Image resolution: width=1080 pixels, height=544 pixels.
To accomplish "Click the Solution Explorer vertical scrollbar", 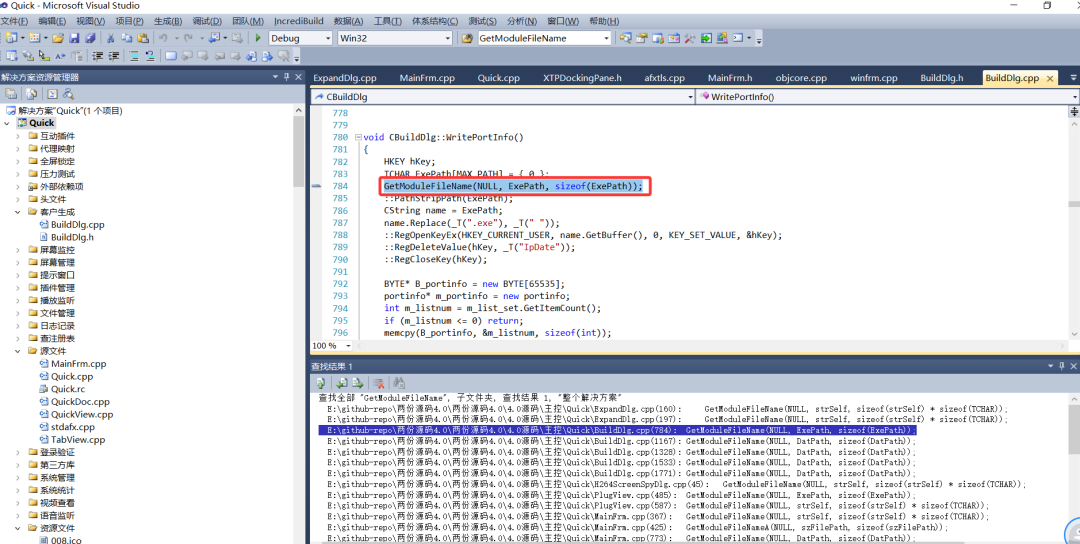I will pyautogui.click(x=299, y=150).
